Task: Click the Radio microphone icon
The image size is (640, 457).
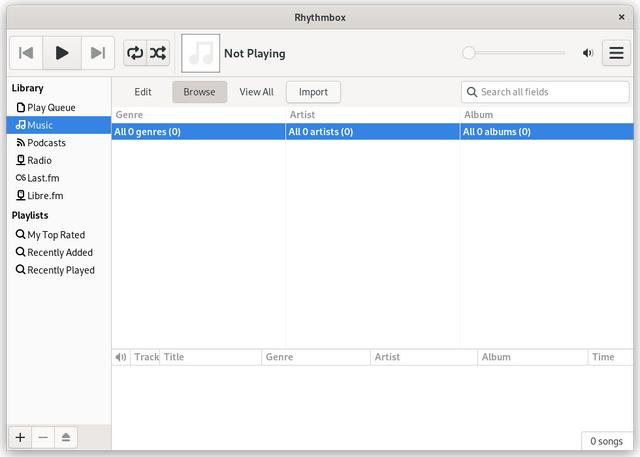Action: coord(20,160)
